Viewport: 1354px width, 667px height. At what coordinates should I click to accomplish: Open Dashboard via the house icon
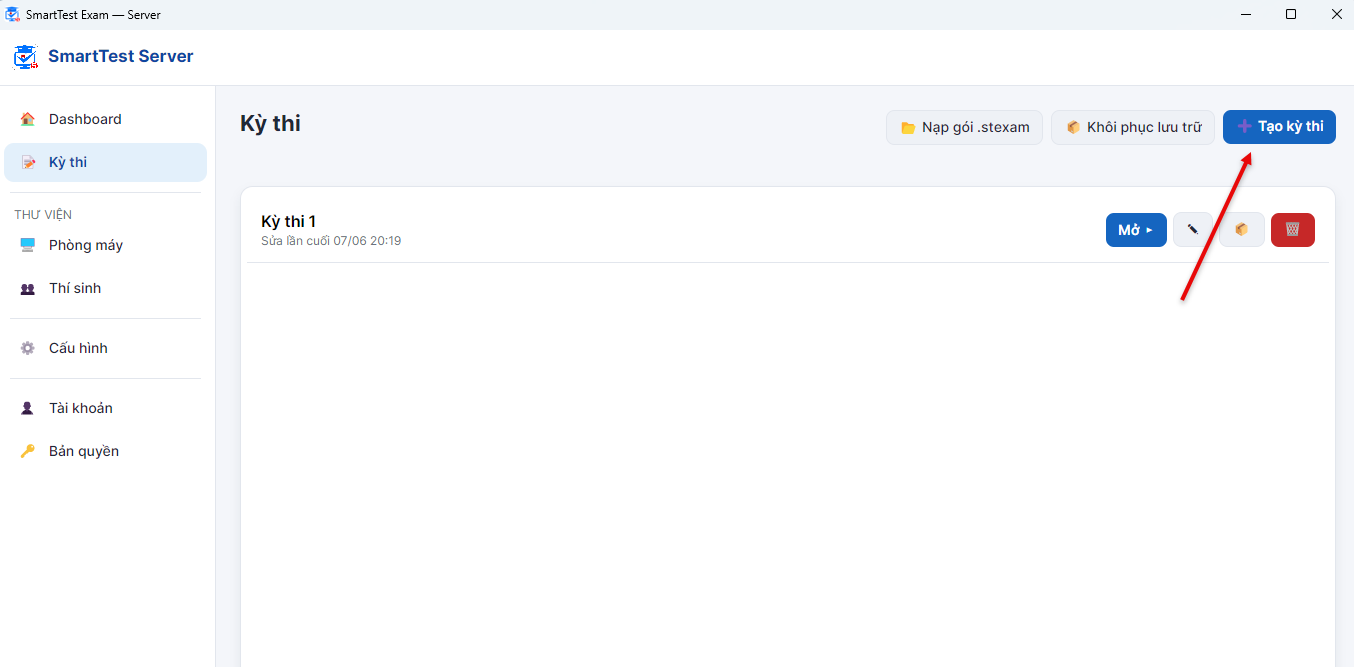point(28,119)
